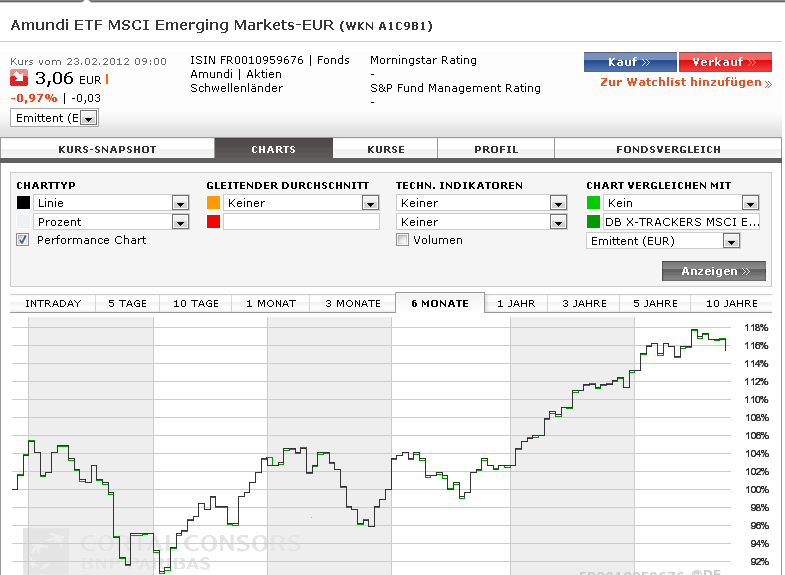
Task: Toggle the Performance Chart checkbox
Action: 23,240
